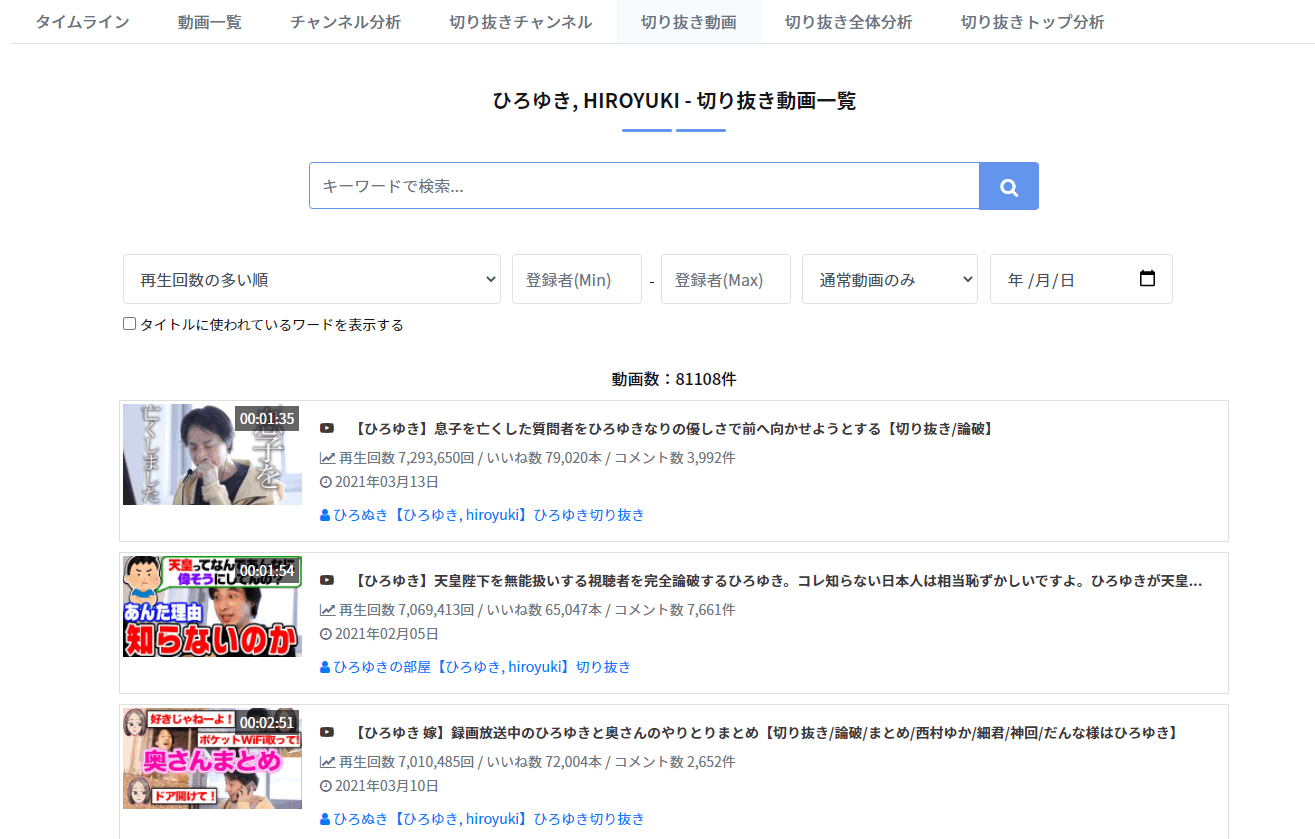The height and width of the screenshot is (839, 1315).
Task: Click the text いいね数 65,047本
Action: pyautogui.click(x=544, y=610)
